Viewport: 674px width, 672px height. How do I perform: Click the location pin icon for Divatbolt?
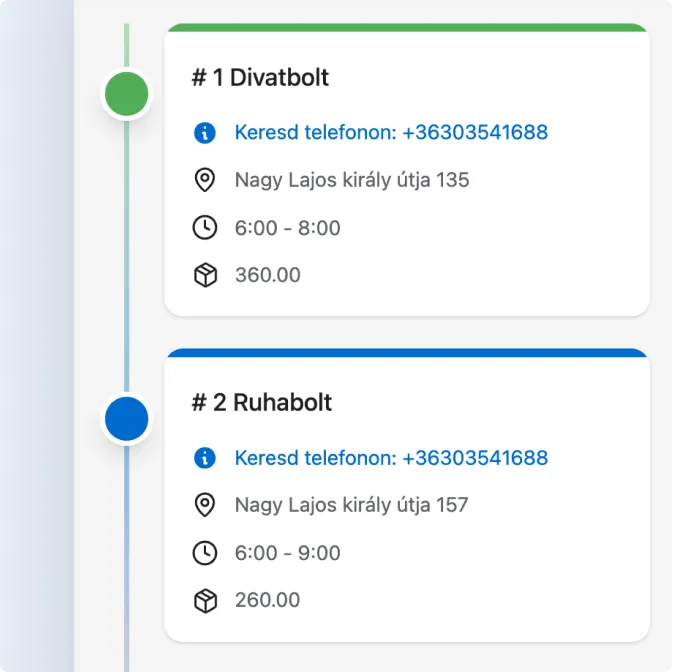(205, 180)
